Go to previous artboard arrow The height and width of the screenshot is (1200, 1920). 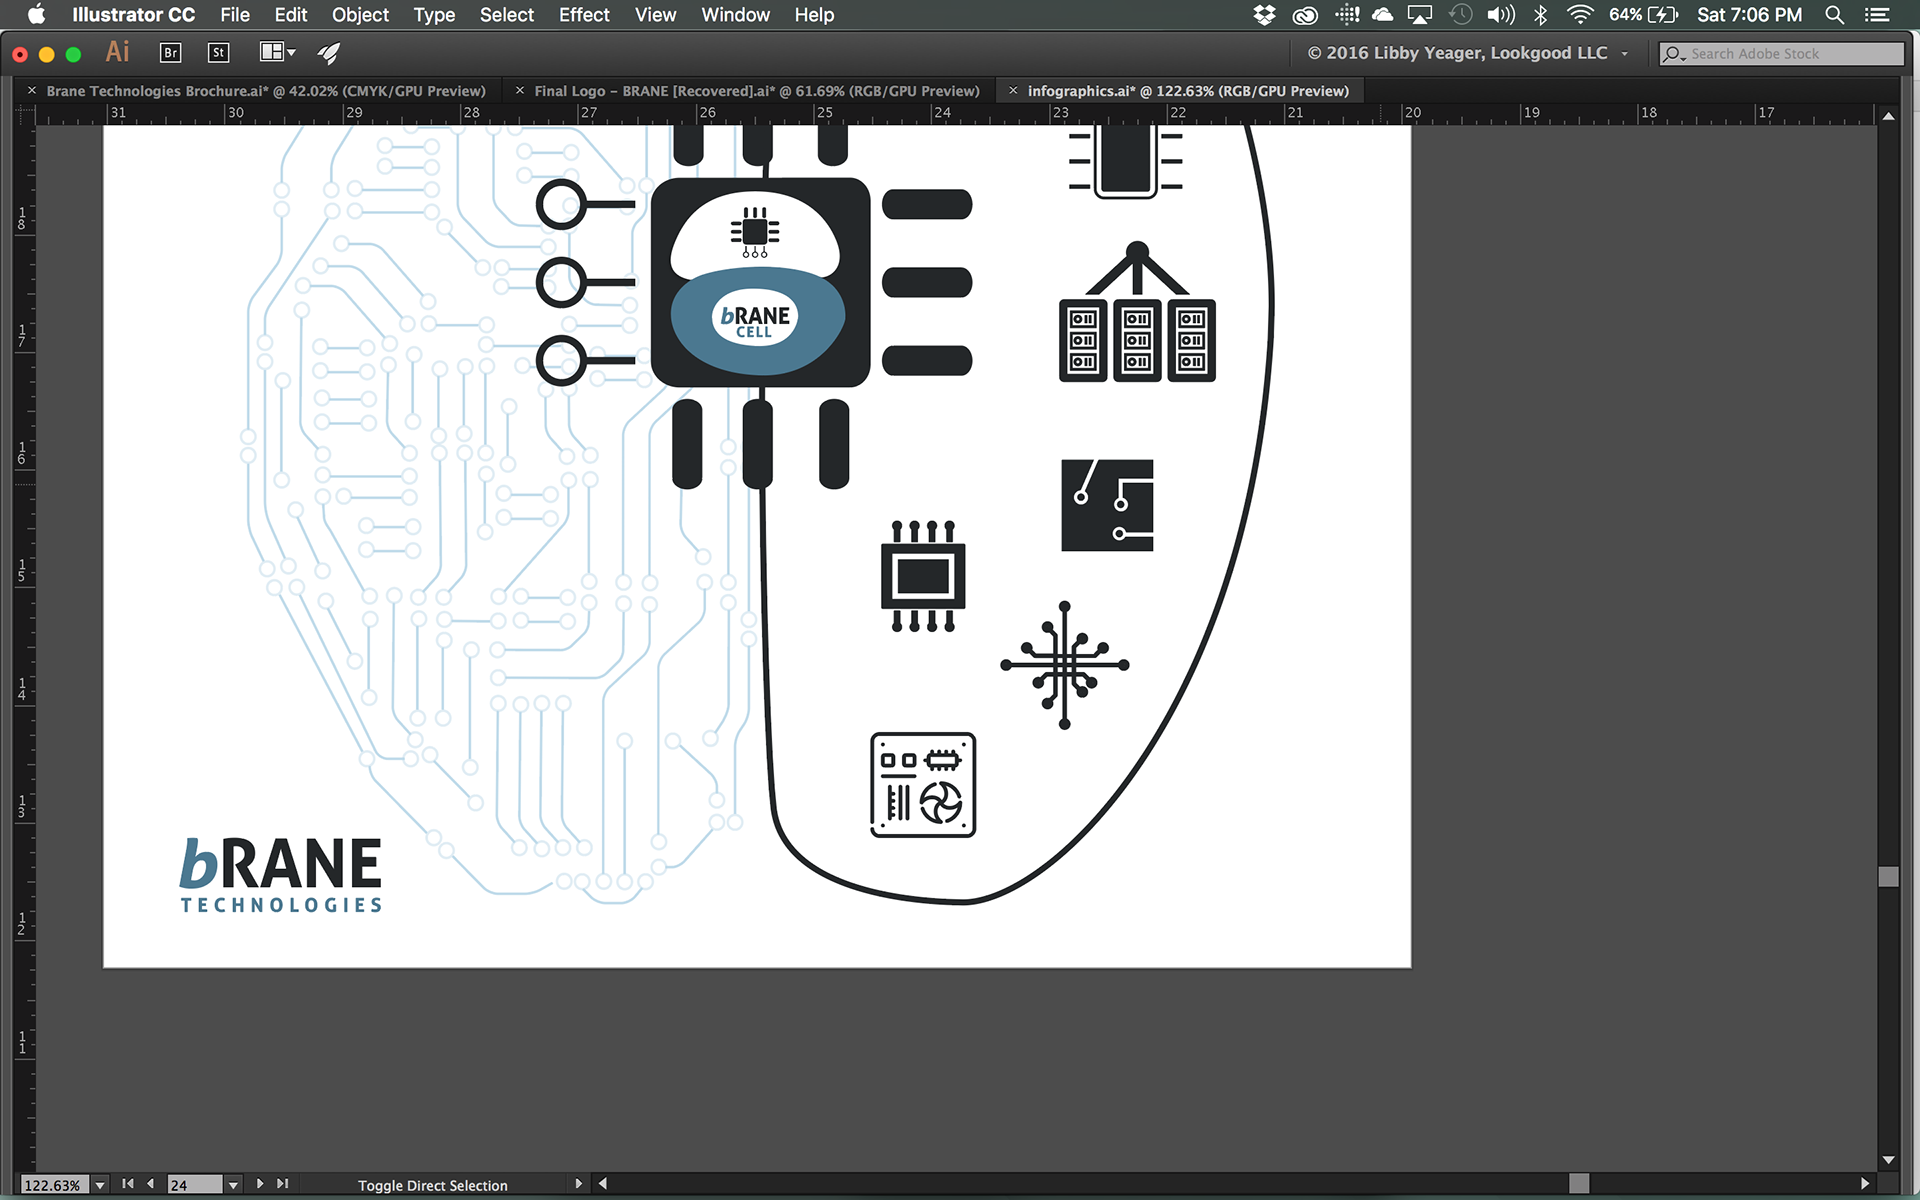150,1184
